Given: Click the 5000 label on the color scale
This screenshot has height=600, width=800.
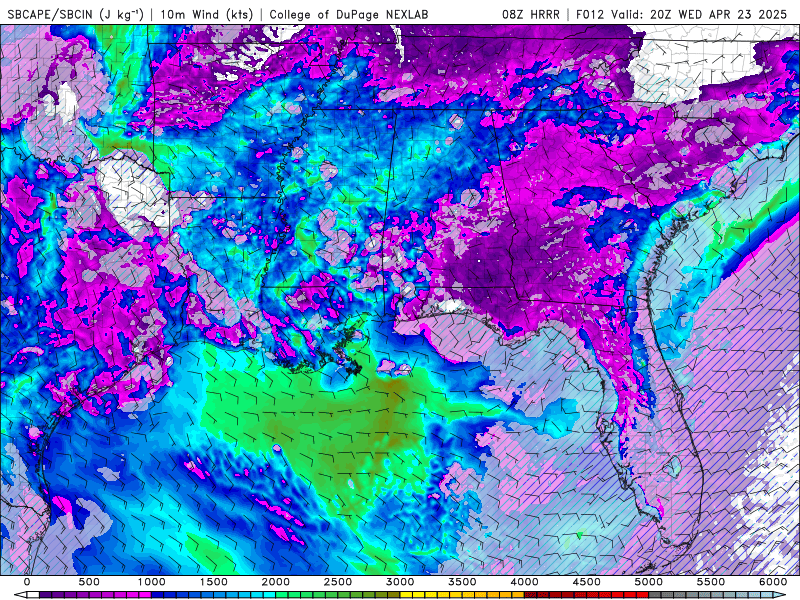Looking at the screenshot, I should [x=649, y=582].
